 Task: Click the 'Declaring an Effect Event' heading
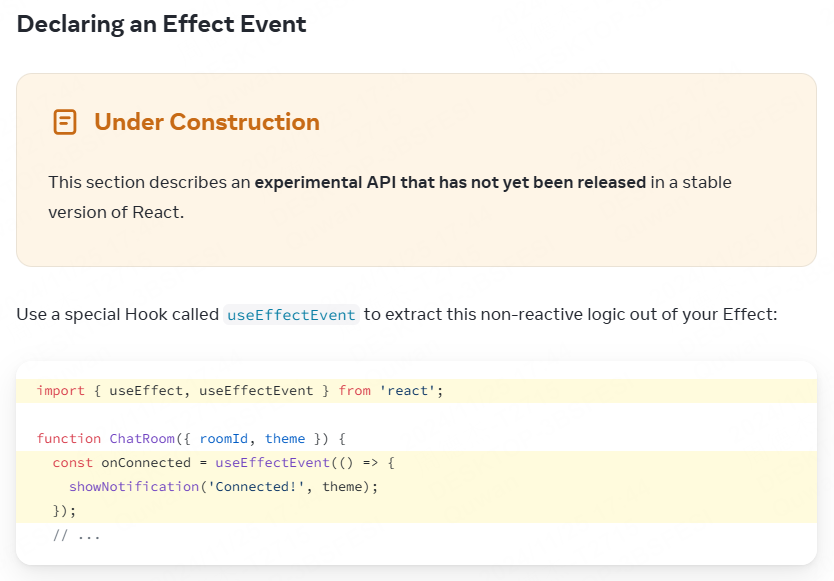pyautogui.click(x=161, y=24)
